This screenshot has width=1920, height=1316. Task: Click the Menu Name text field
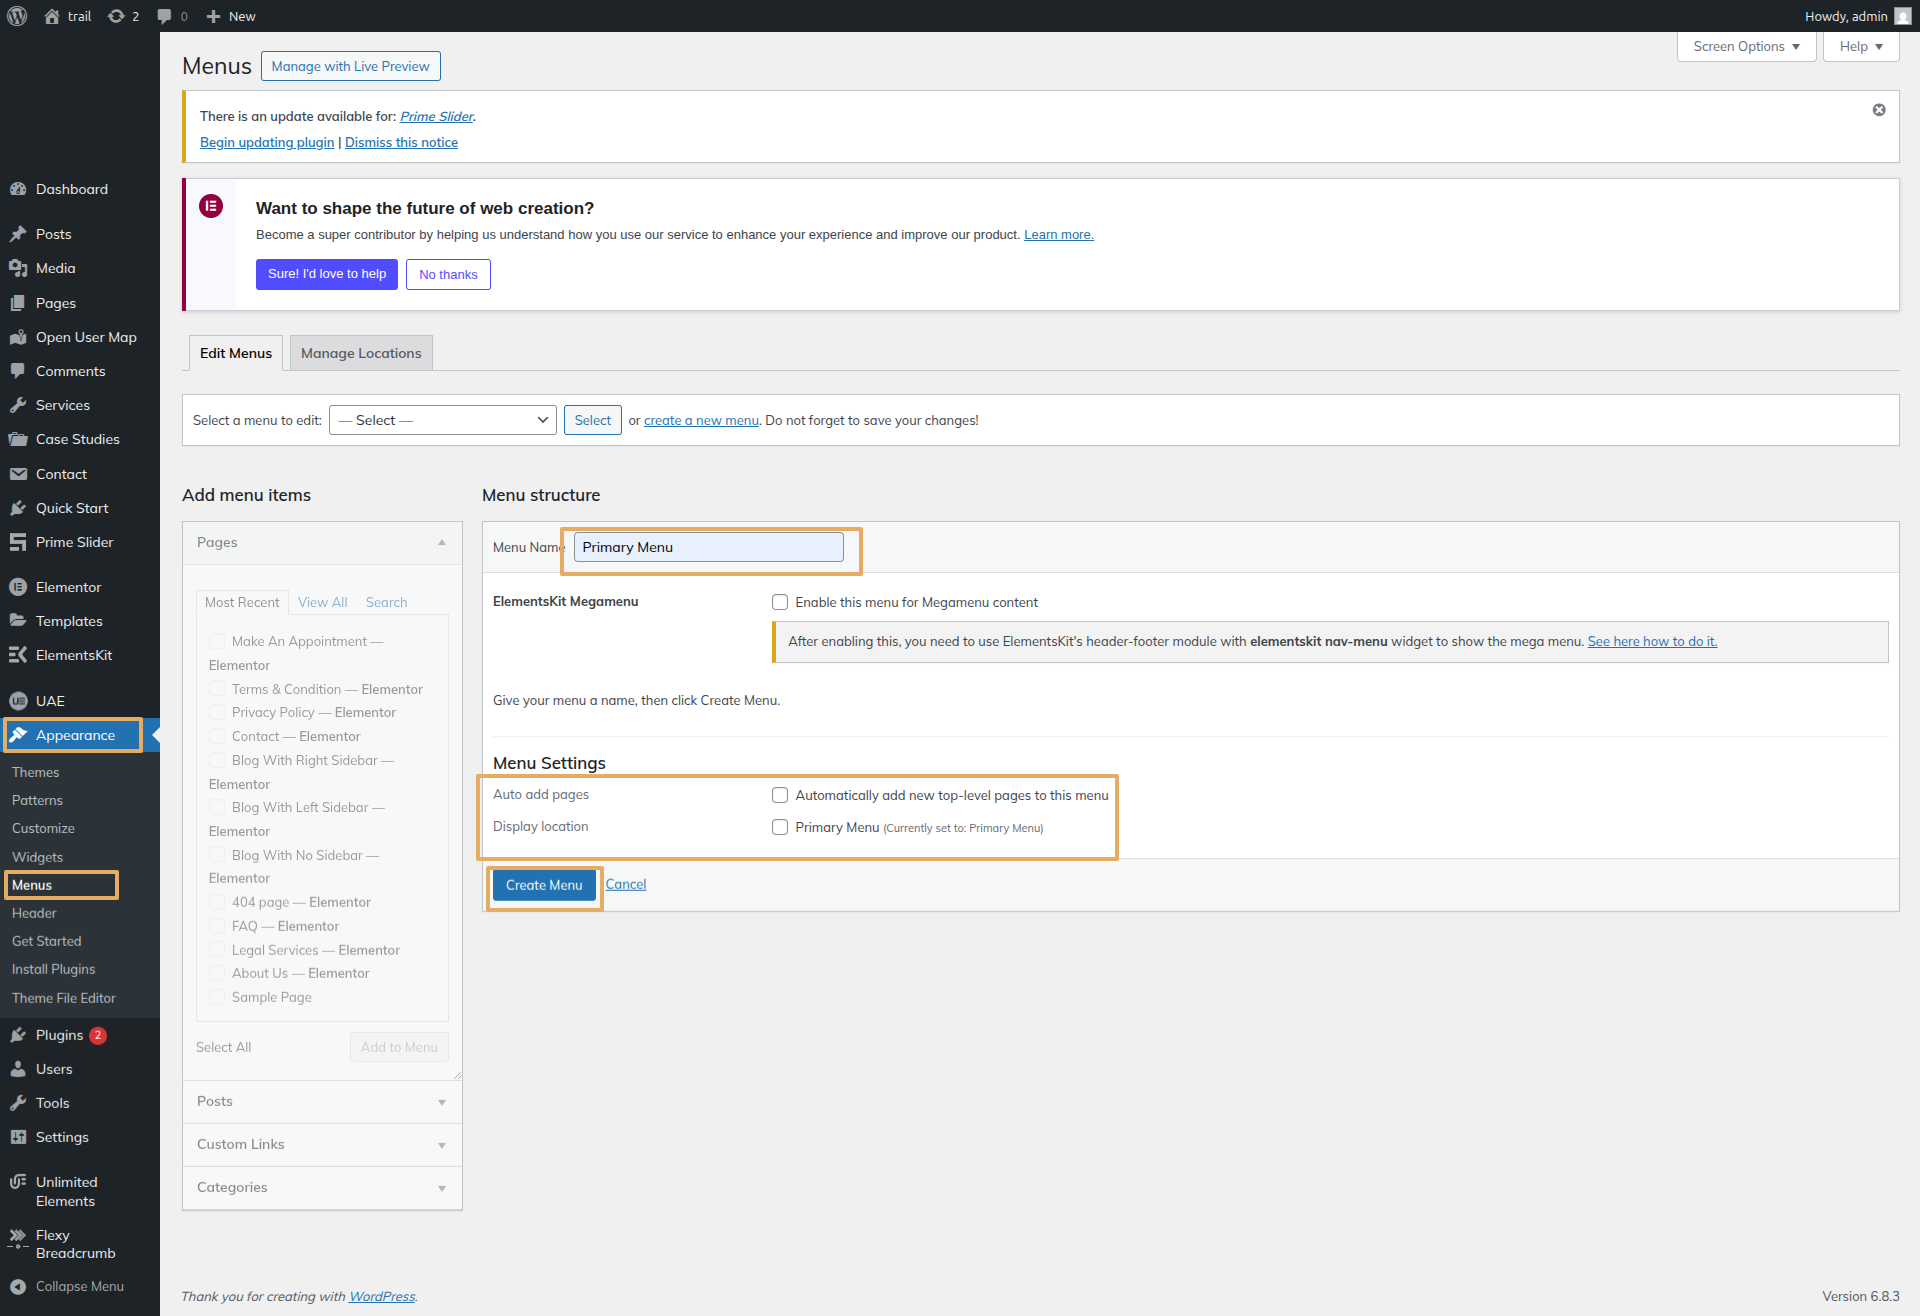pos(708,547)
